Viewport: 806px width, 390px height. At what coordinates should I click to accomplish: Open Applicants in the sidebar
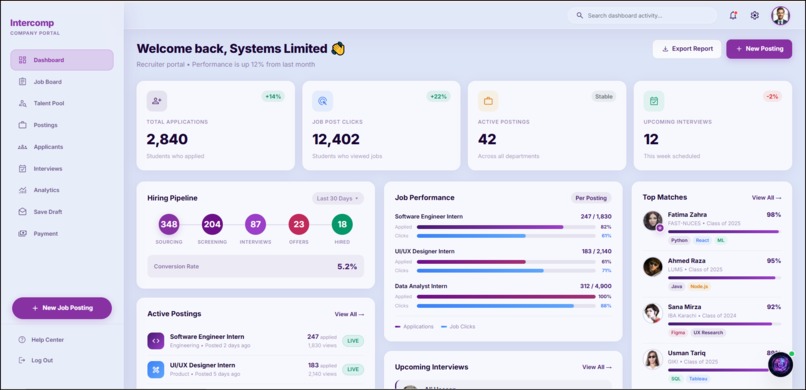62,147
